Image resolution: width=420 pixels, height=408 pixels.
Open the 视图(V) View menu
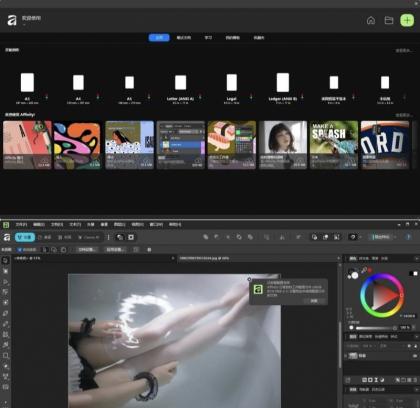137,225
